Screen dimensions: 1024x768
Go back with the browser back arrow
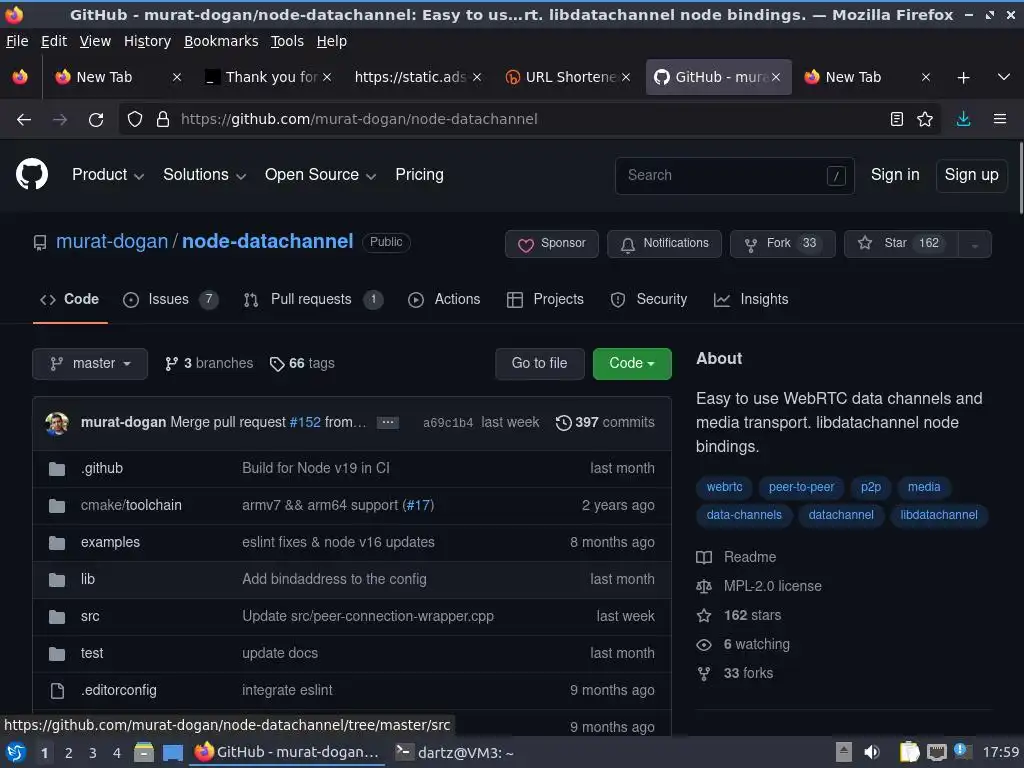24,120
